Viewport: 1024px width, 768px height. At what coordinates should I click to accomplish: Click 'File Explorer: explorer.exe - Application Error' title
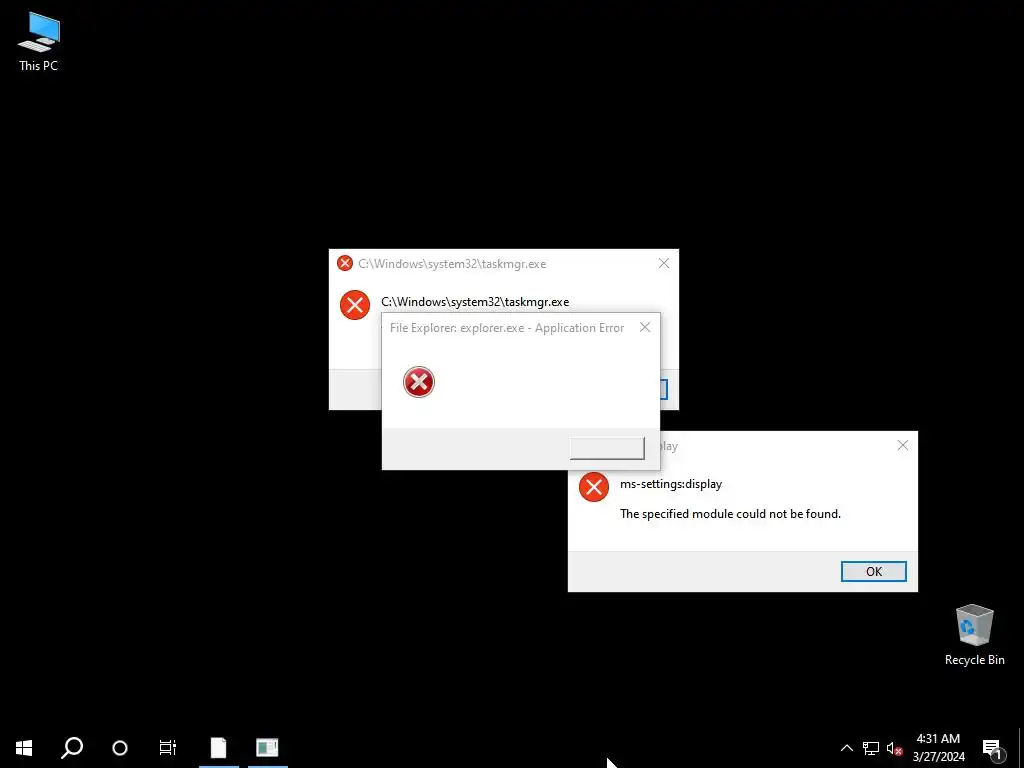click(507, 328)
